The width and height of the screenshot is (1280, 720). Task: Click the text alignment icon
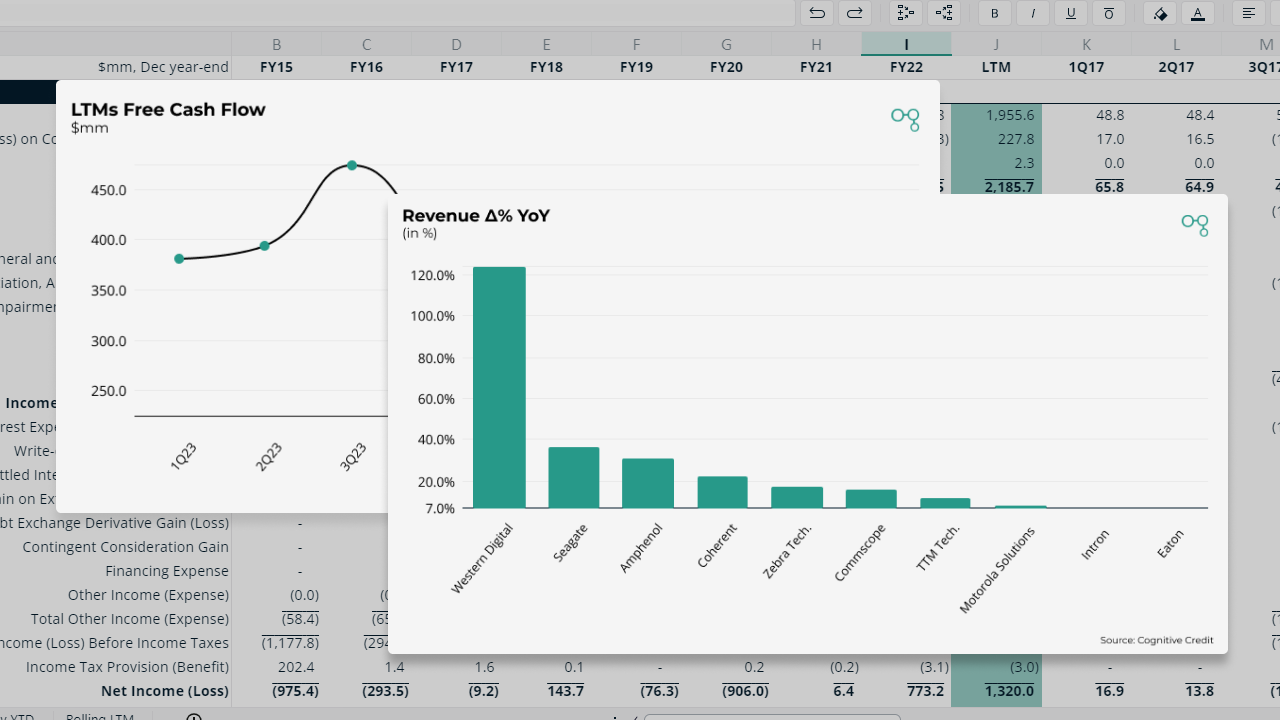1247,13
